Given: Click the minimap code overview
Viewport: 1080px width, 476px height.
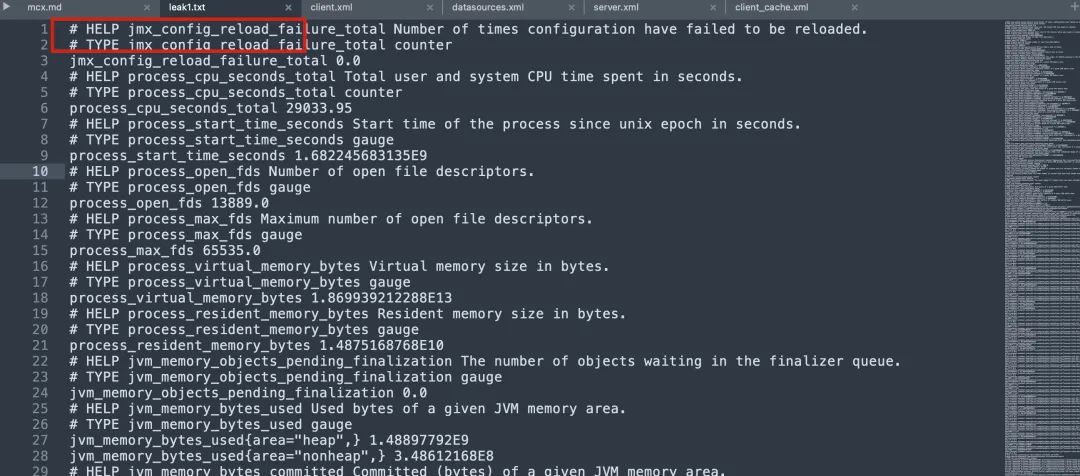Looking at the screenshot, I should tap(1041, 248).
